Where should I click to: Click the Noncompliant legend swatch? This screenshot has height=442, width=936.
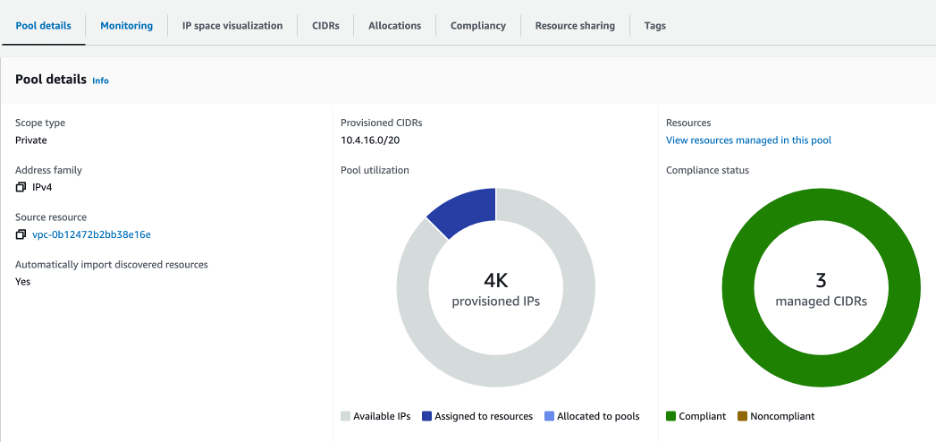pyautogui.click(x=742, y=416)
